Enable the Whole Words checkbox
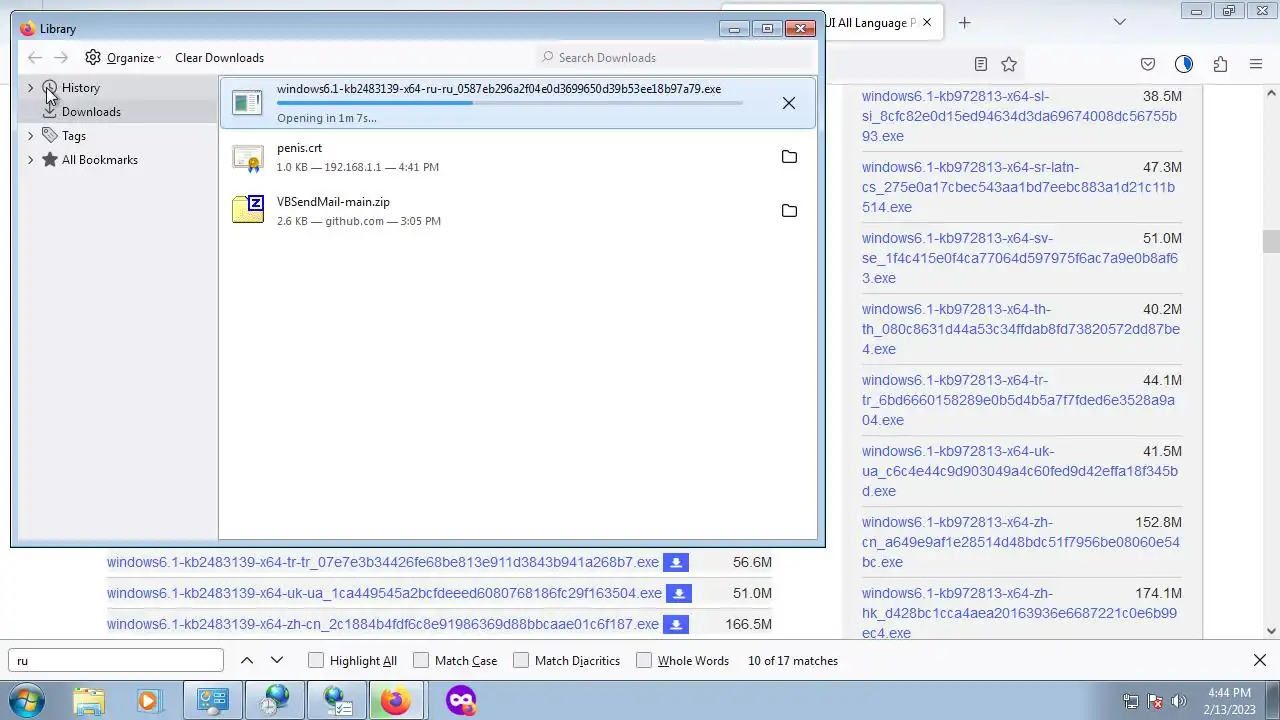This screenshot has height=720, width=1280. (644, 660)
